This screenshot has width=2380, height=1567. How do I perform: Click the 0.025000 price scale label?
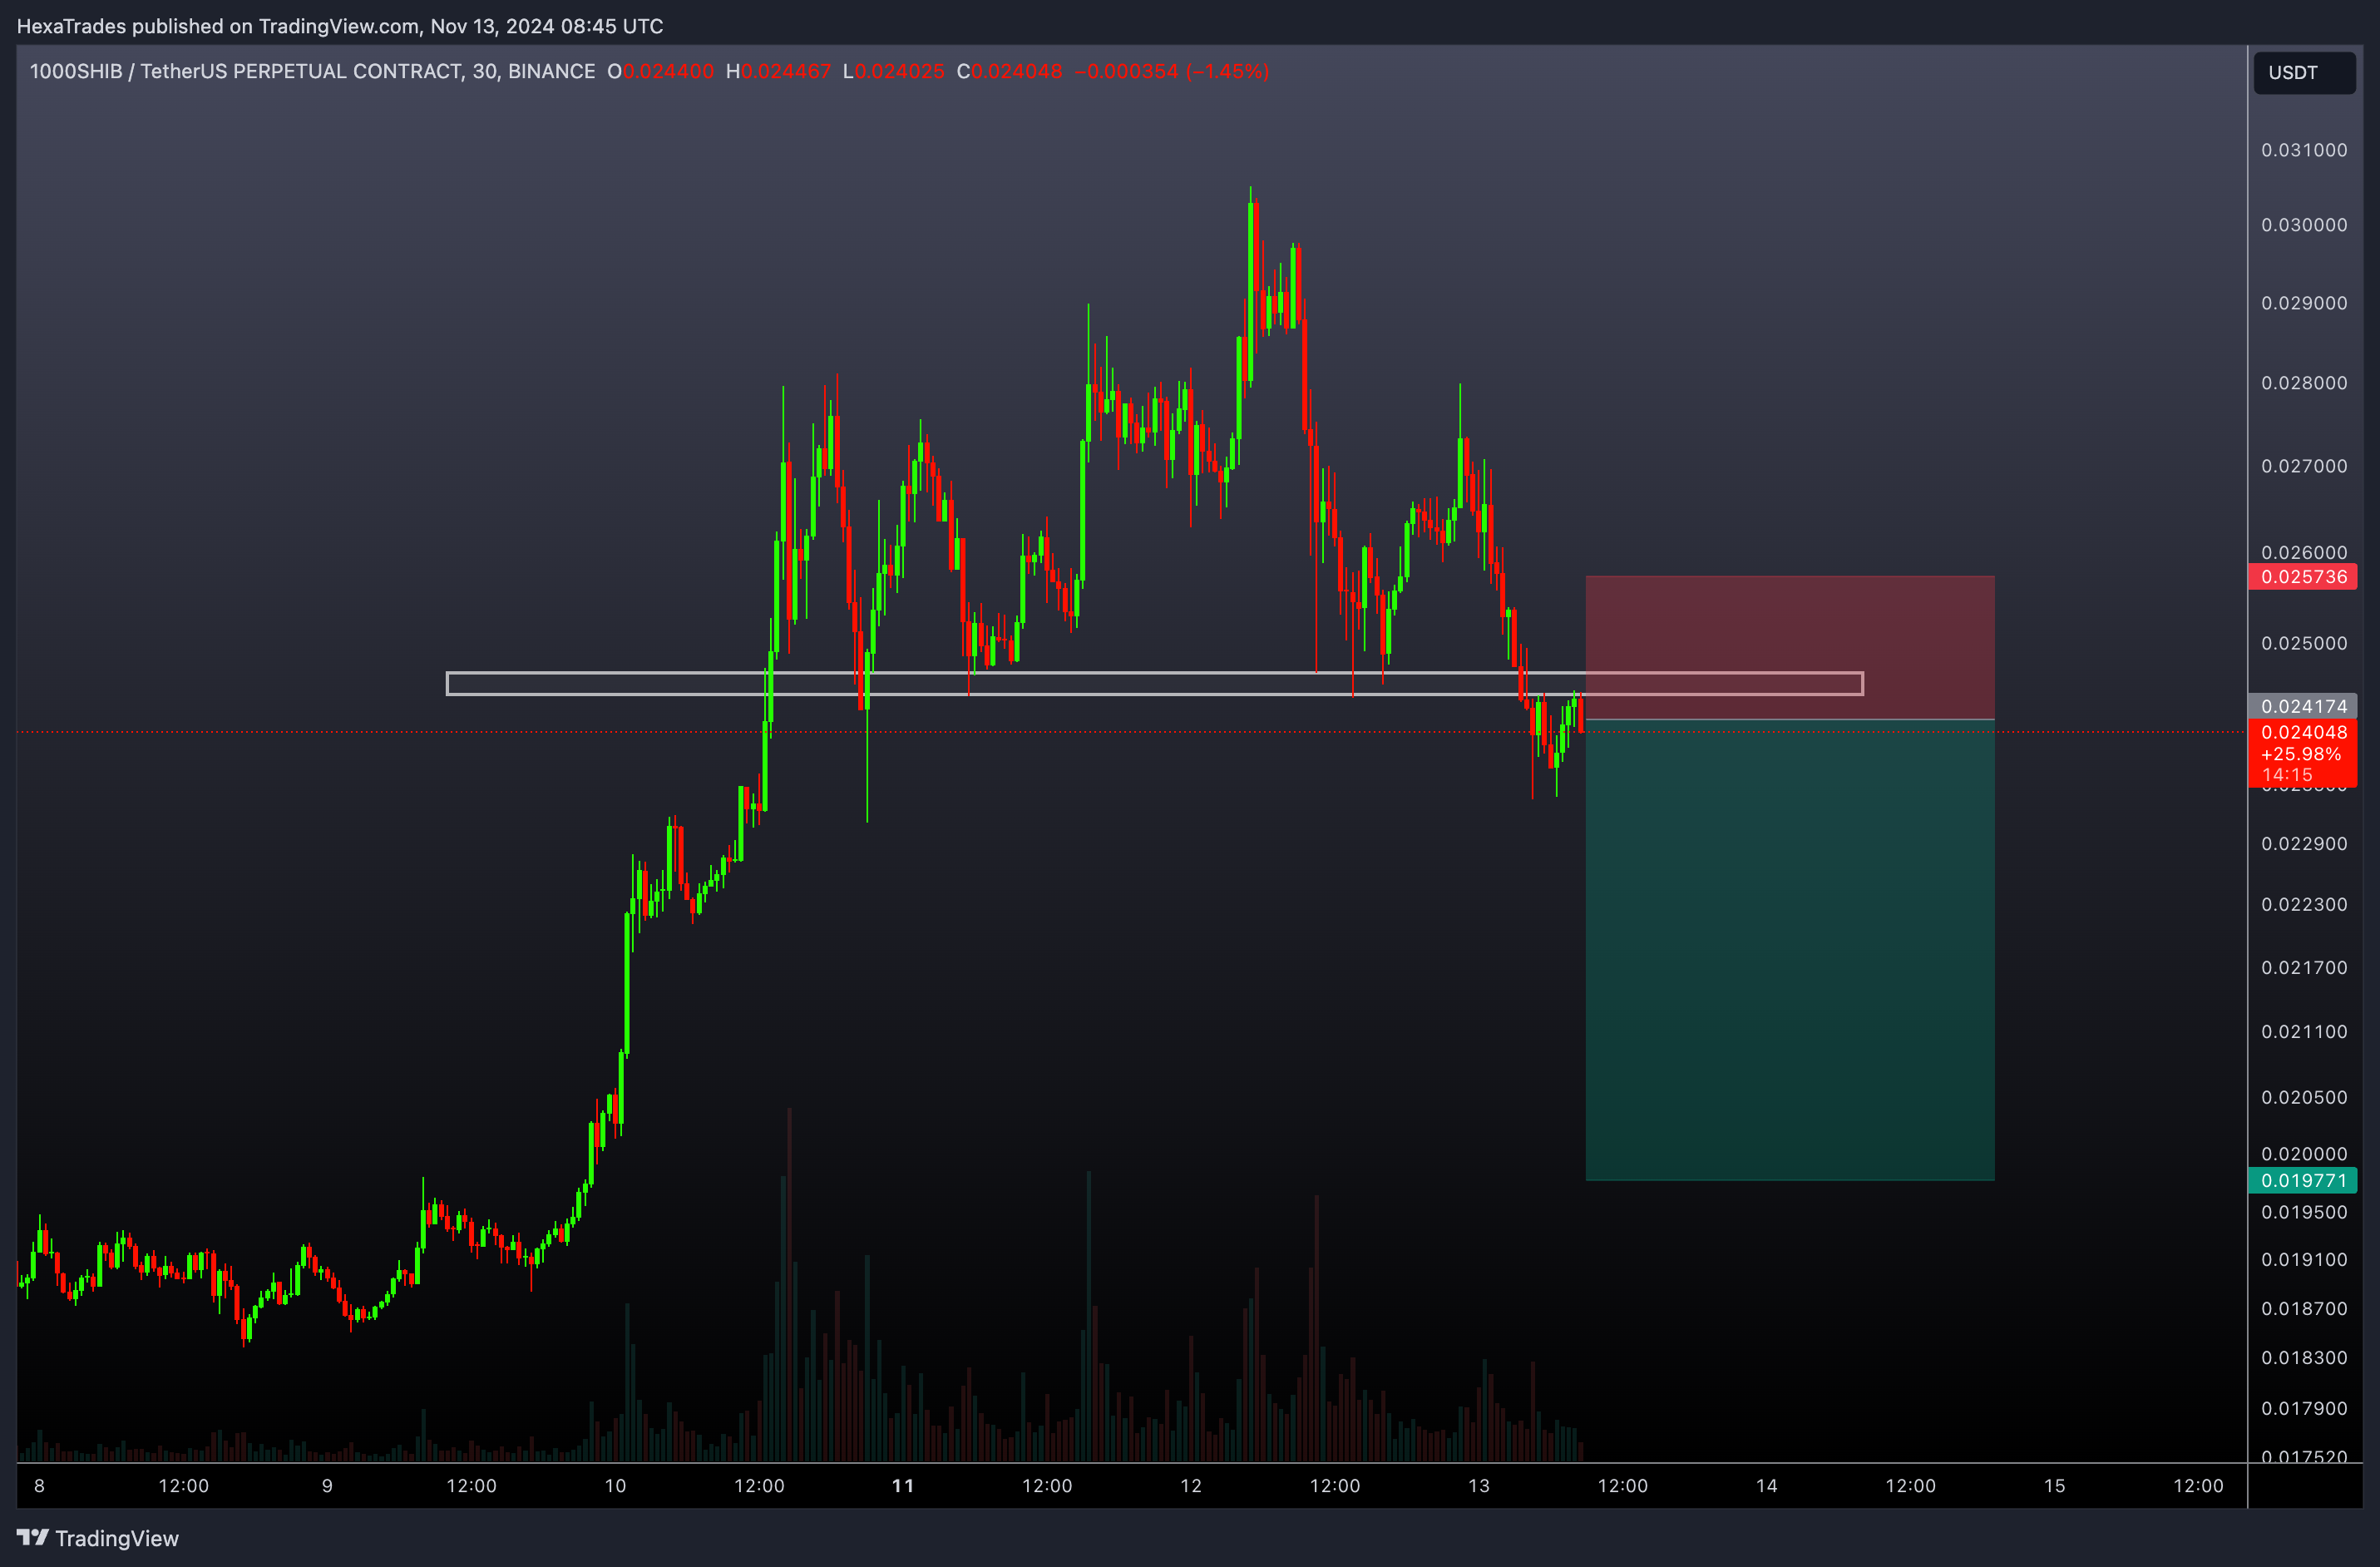click(2304, 643)
